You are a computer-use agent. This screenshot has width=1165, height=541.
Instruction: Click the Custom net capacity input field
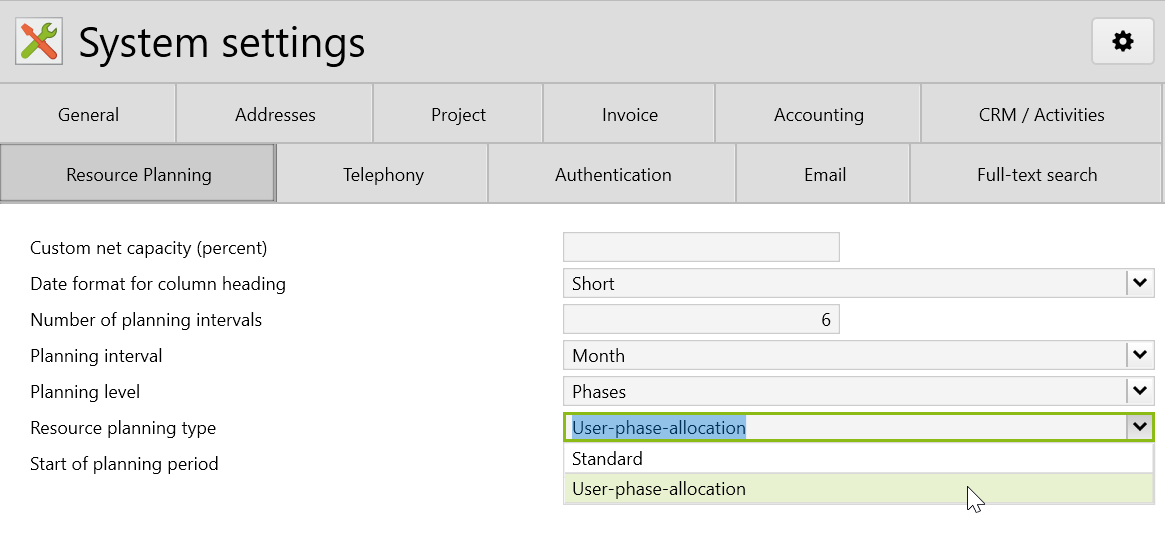tap(701, 248)
